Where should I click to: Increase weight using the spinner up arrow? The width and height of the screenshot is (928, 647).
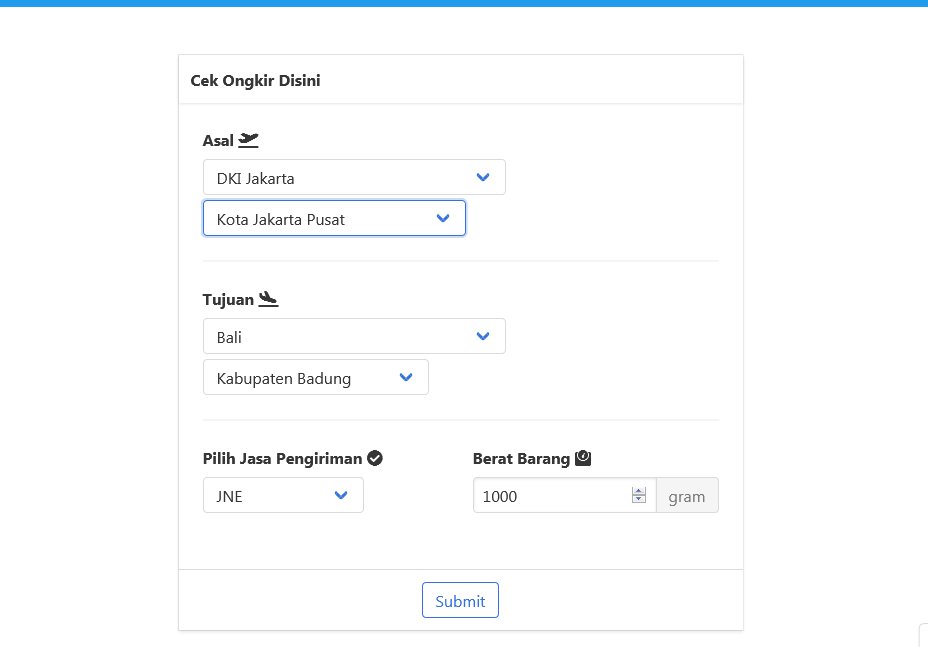coord(639,490)
